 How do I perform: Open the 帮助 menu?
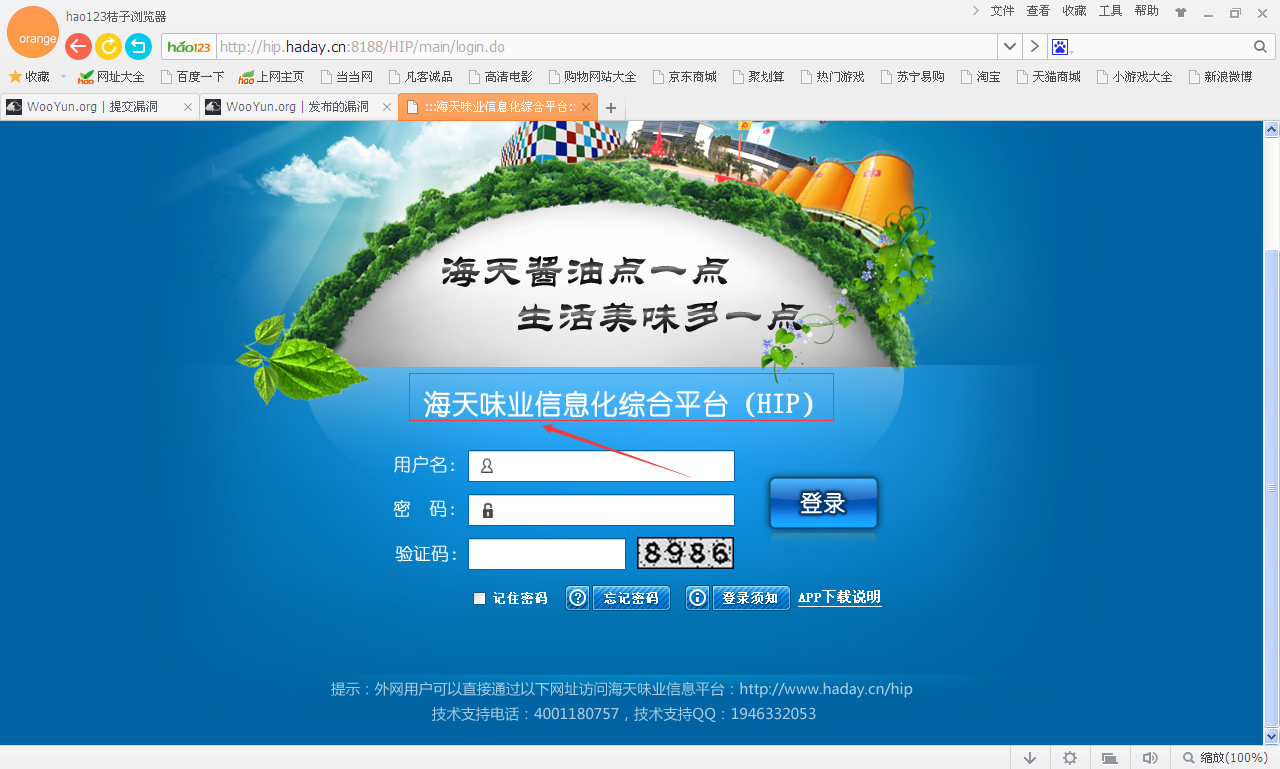point(1146,11)
